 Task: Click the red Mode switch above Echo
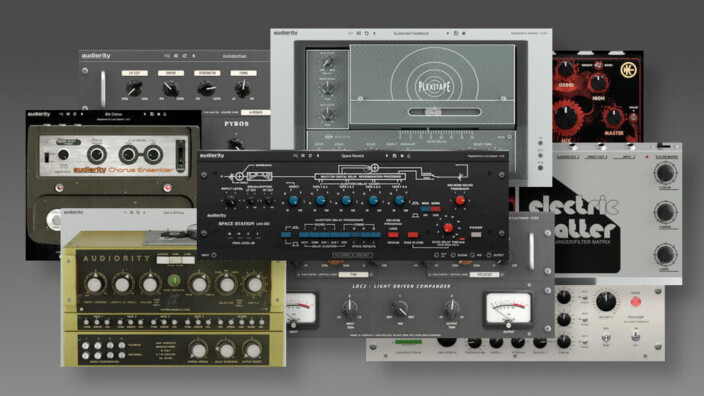click(435, 209)
